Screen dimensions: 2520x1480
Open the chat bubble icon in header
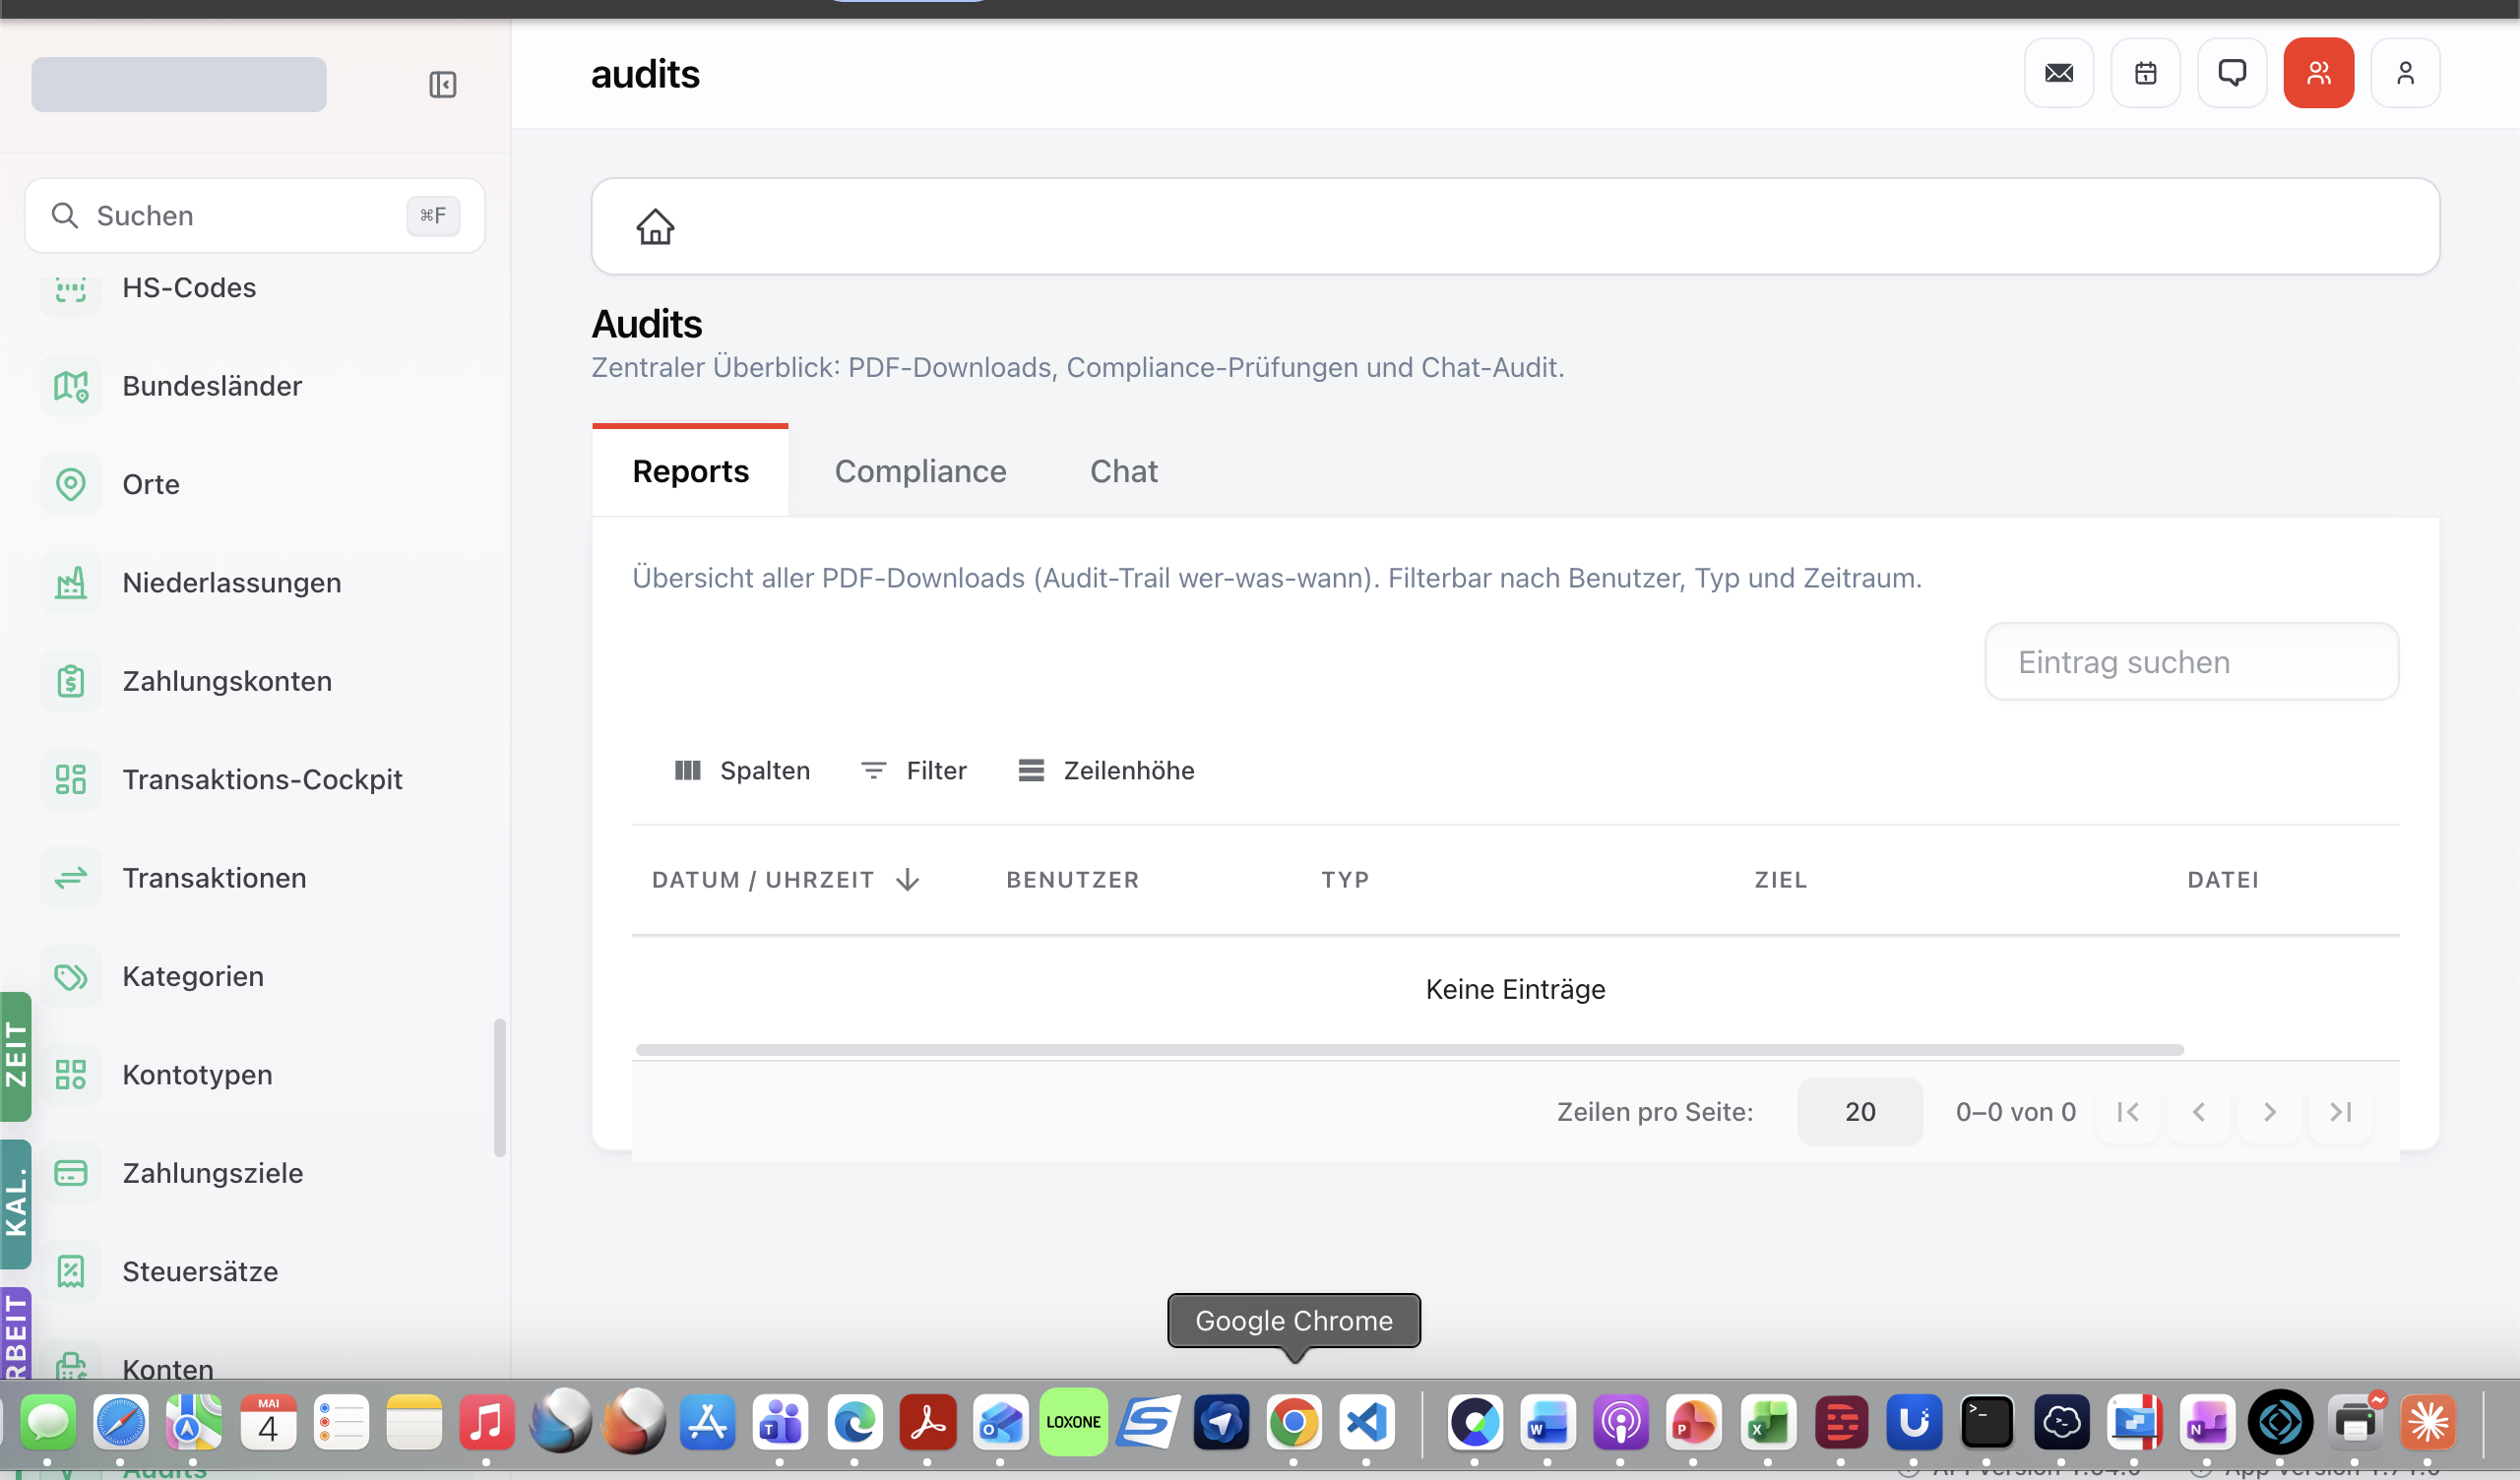click(2232, 73)
